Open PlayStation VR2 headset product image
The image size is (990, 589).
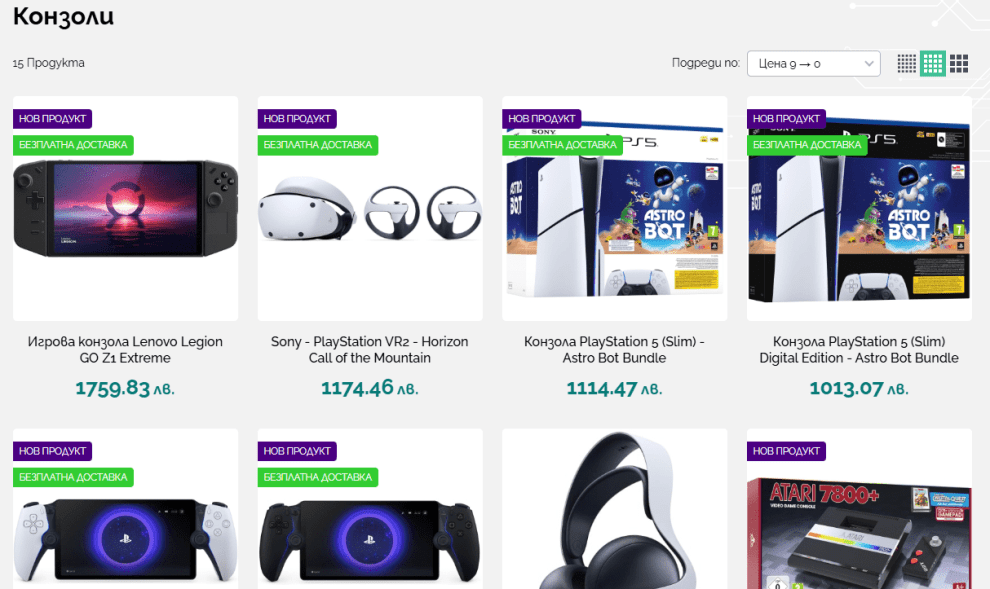[370, 208]
